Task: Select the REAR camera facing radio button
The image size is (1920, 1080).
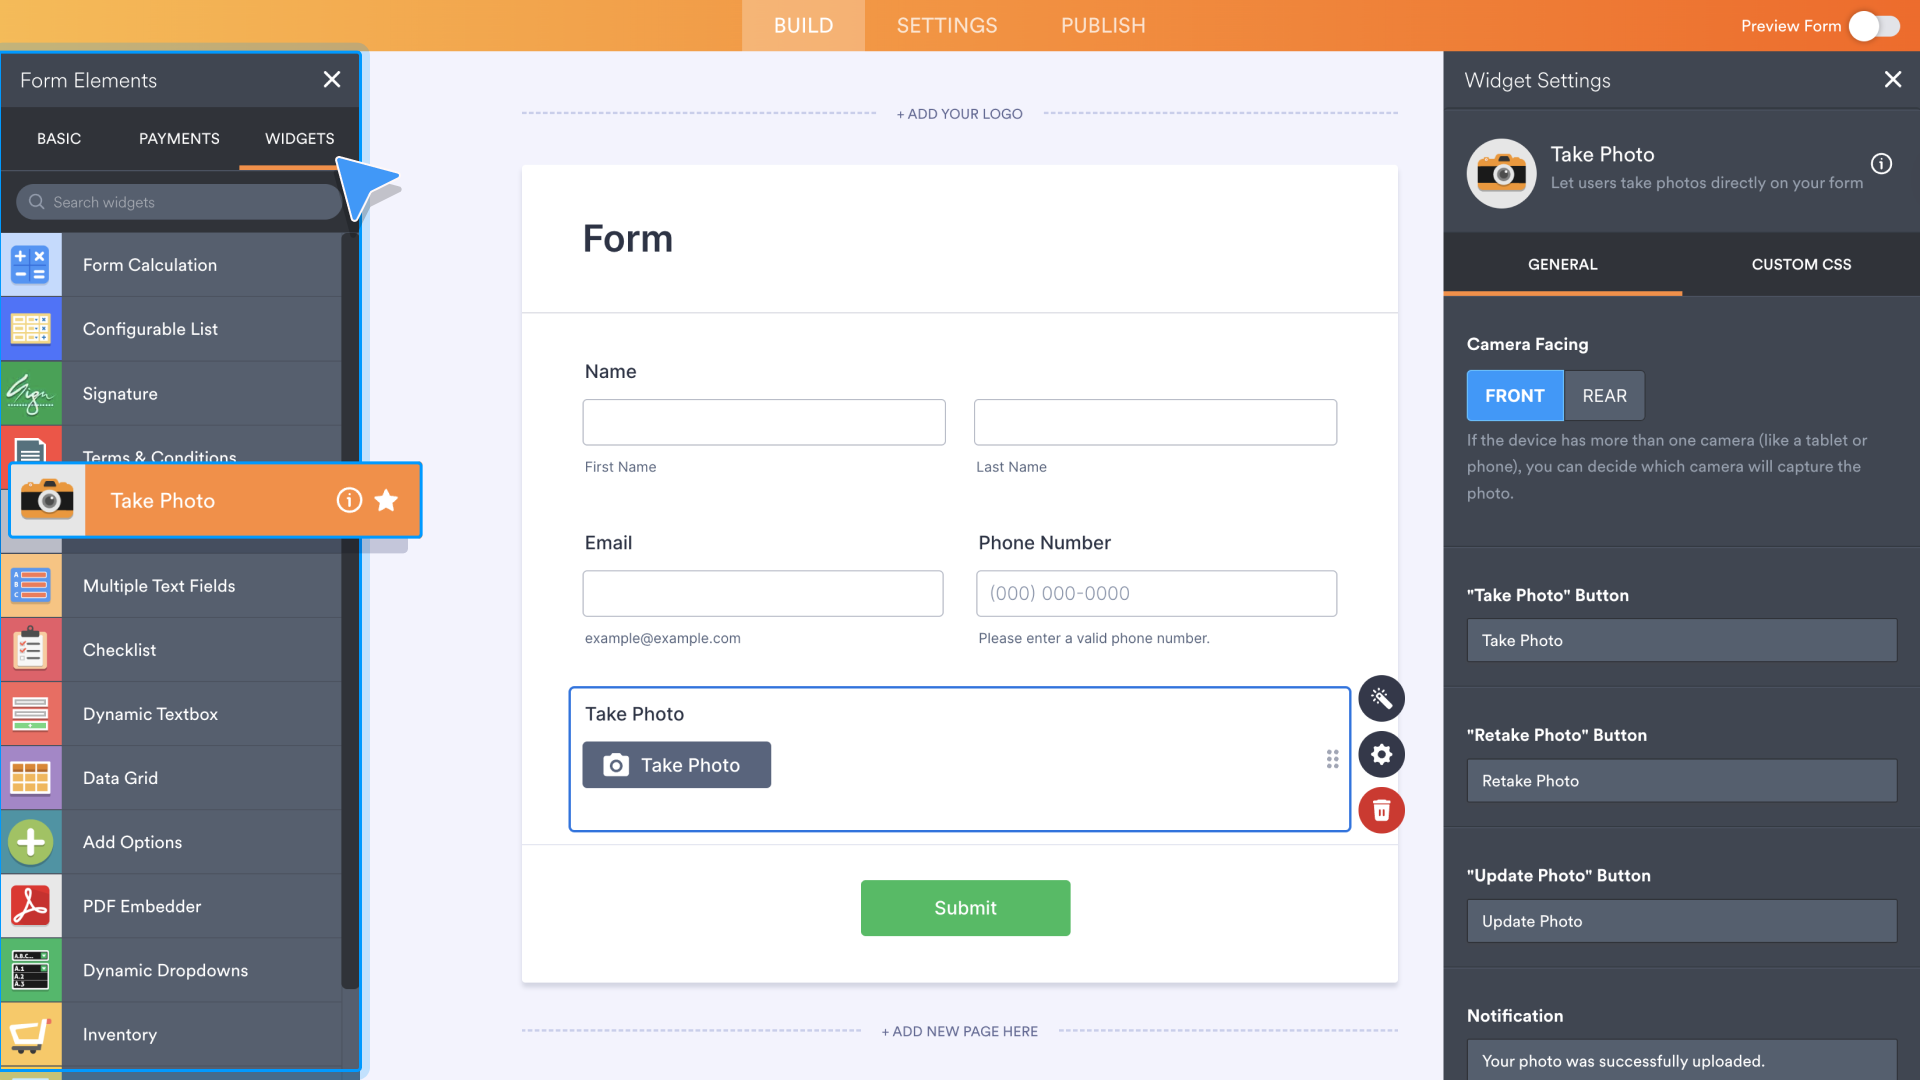Action: pyautogui.click(x=1604, y=396)
